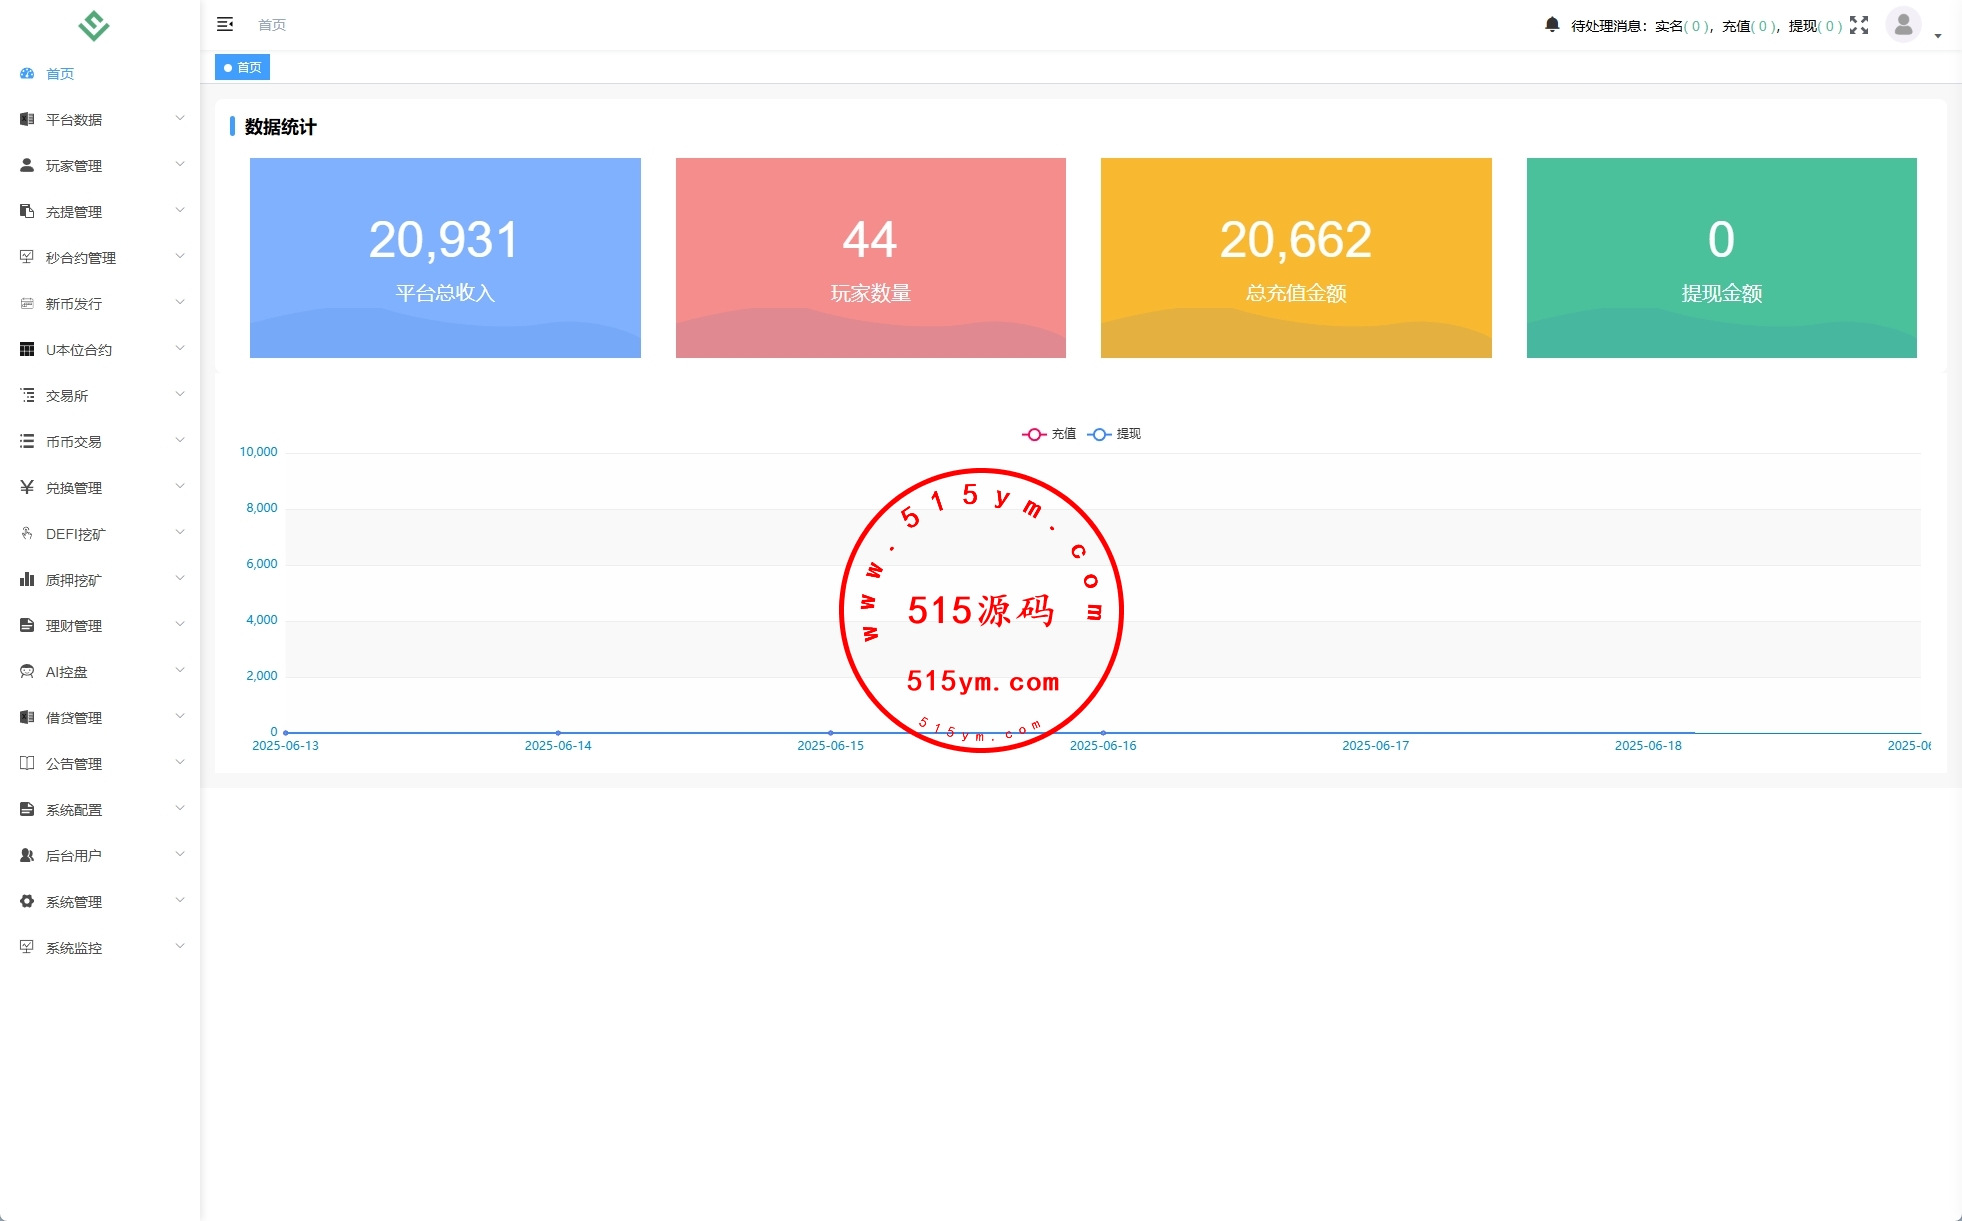Click 实名 pending message link
The width and height of the screenshot is (1962, 1221).
1682,26
